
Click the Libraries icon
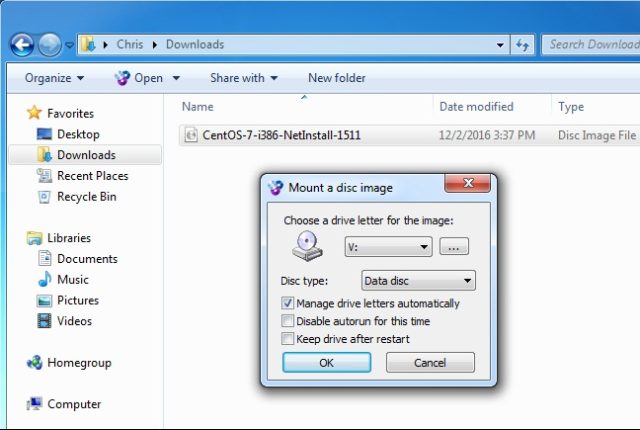pyautogui.click(x=34, y=238)
